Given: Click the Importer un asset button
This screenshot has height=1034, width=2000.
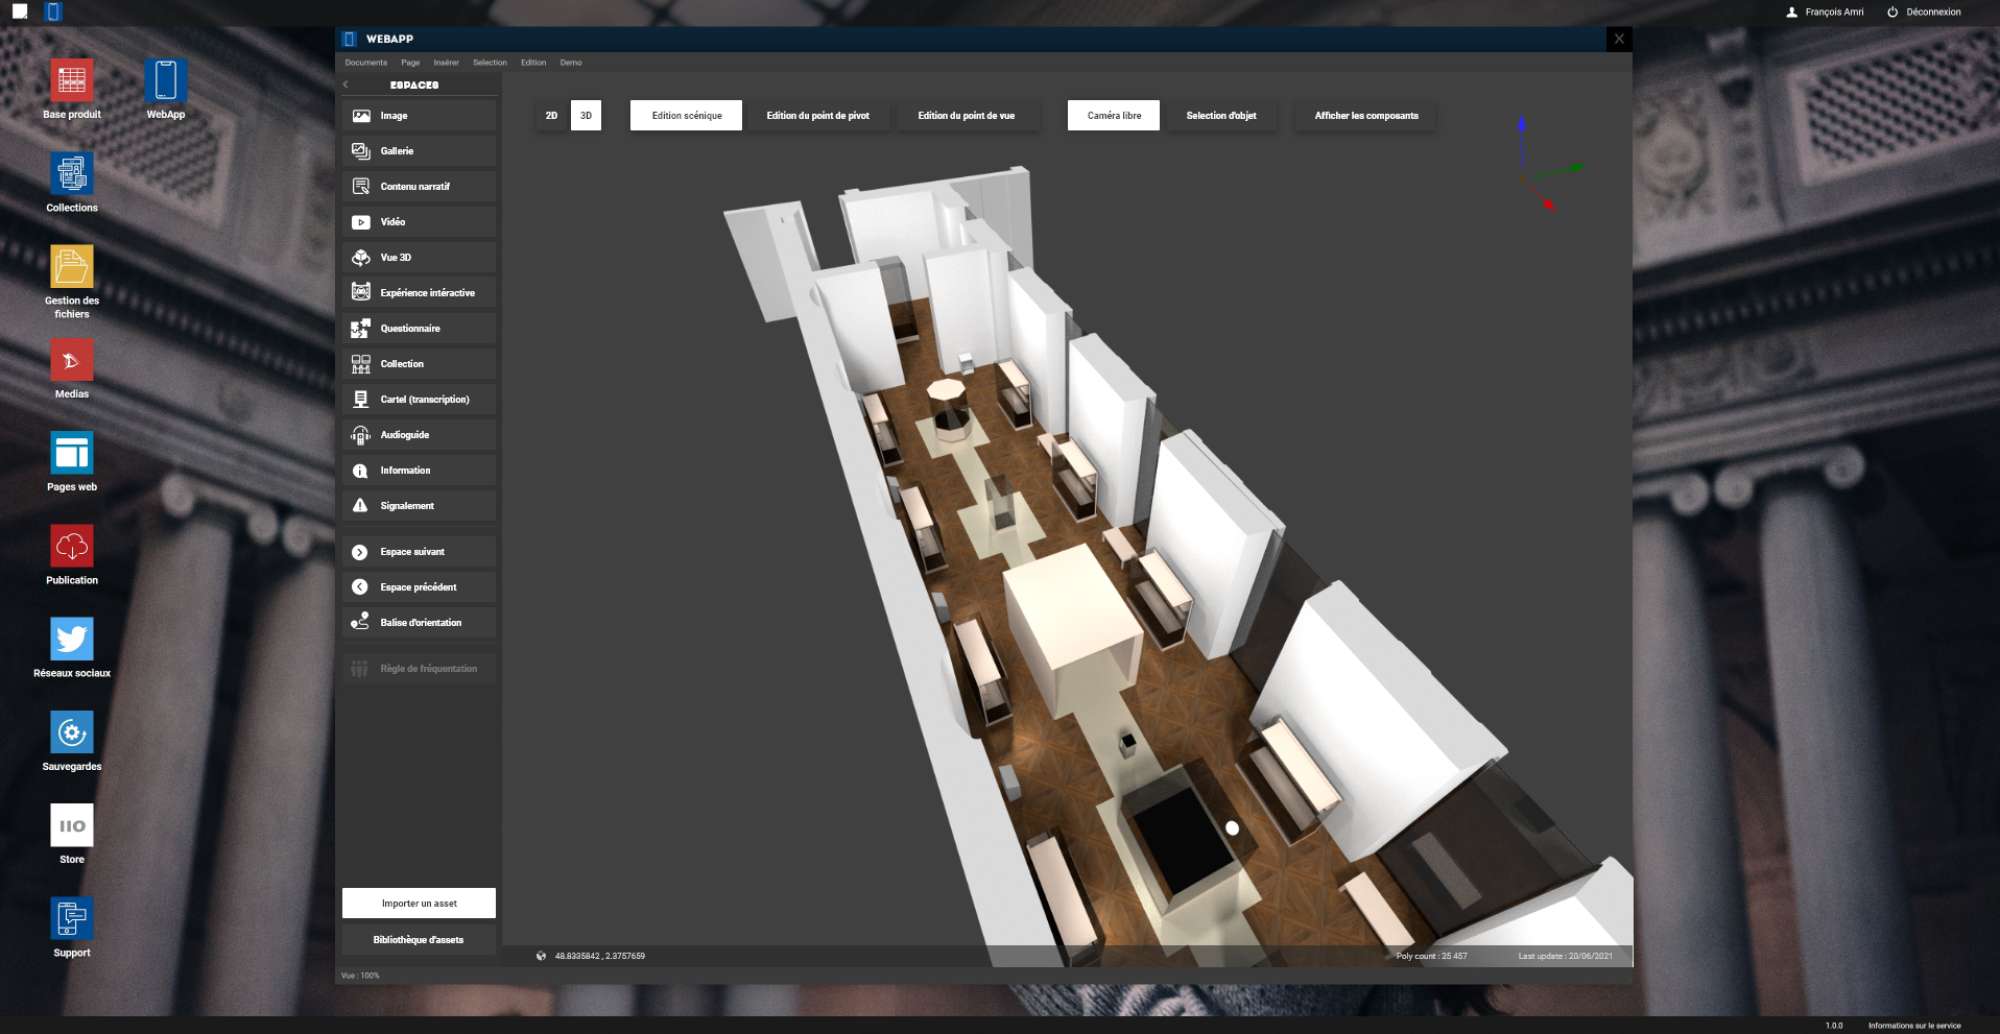Looking at the screenshot, I should tap(418, 903).
